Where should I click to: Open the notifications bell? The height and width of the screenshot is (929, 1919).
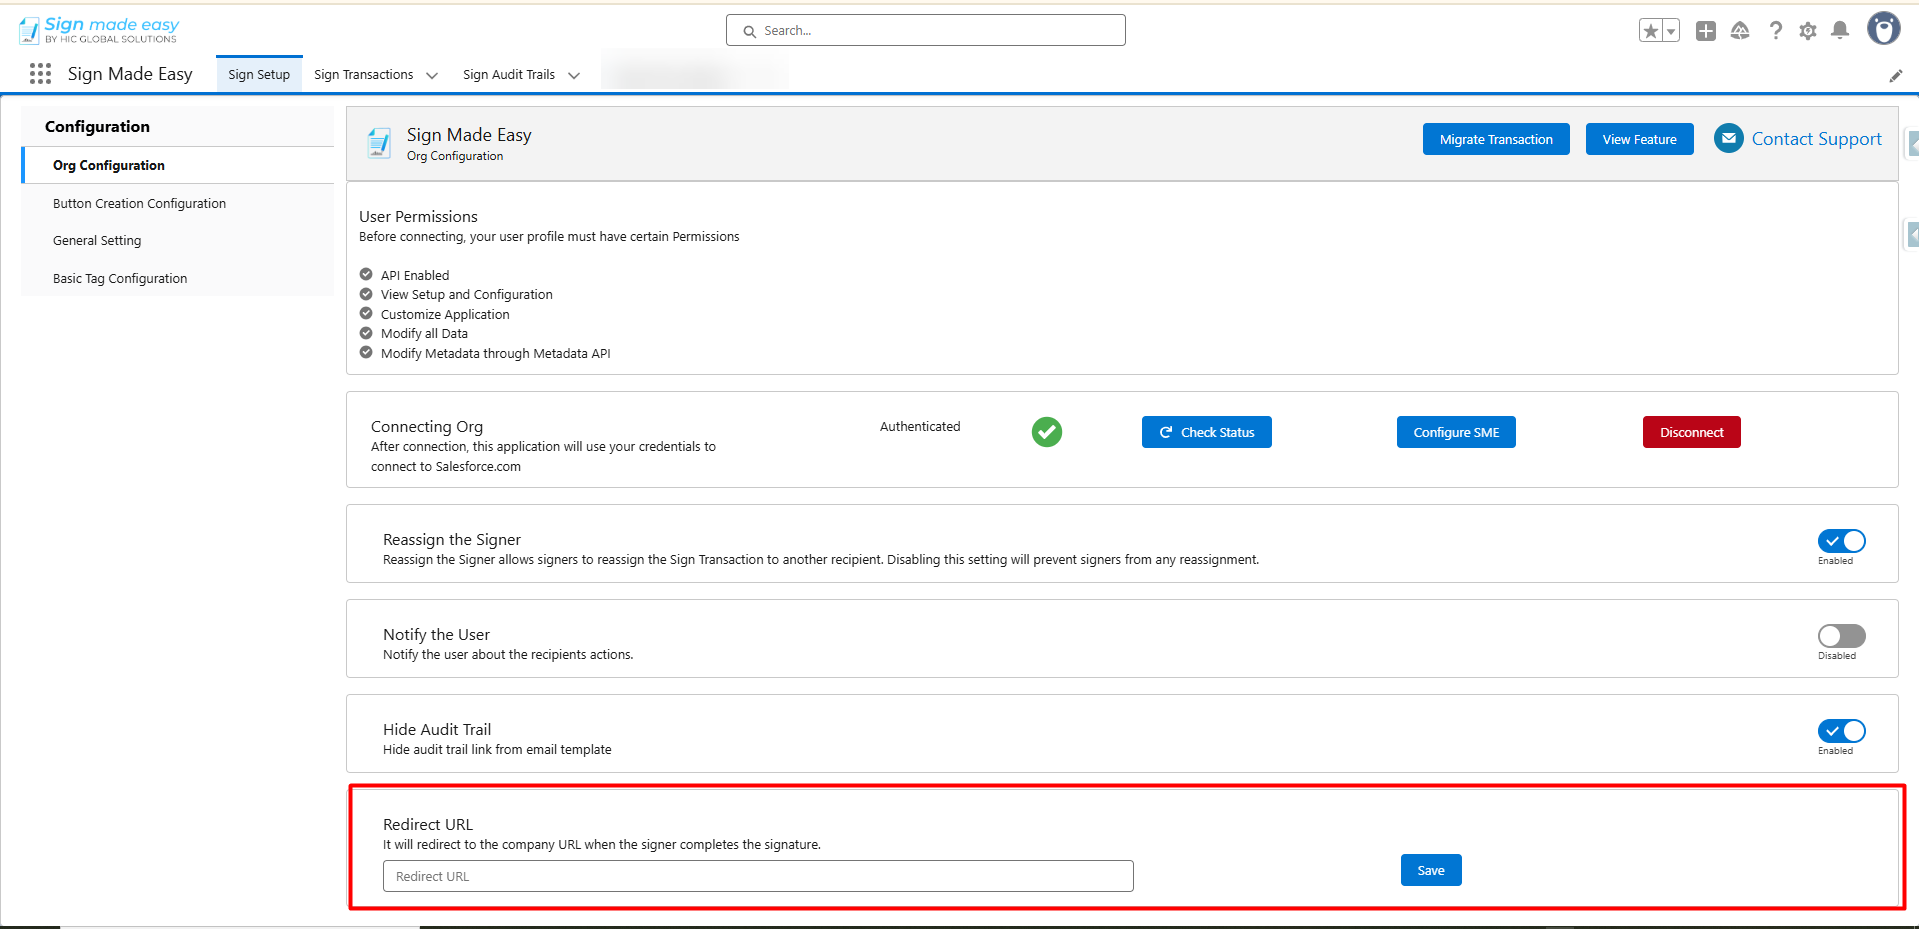click(x=1840, y=31)
